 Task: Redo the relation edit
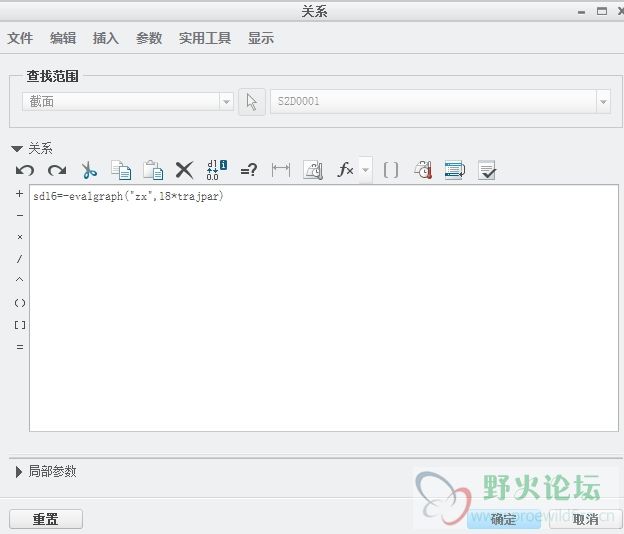(x=57, y=170)
